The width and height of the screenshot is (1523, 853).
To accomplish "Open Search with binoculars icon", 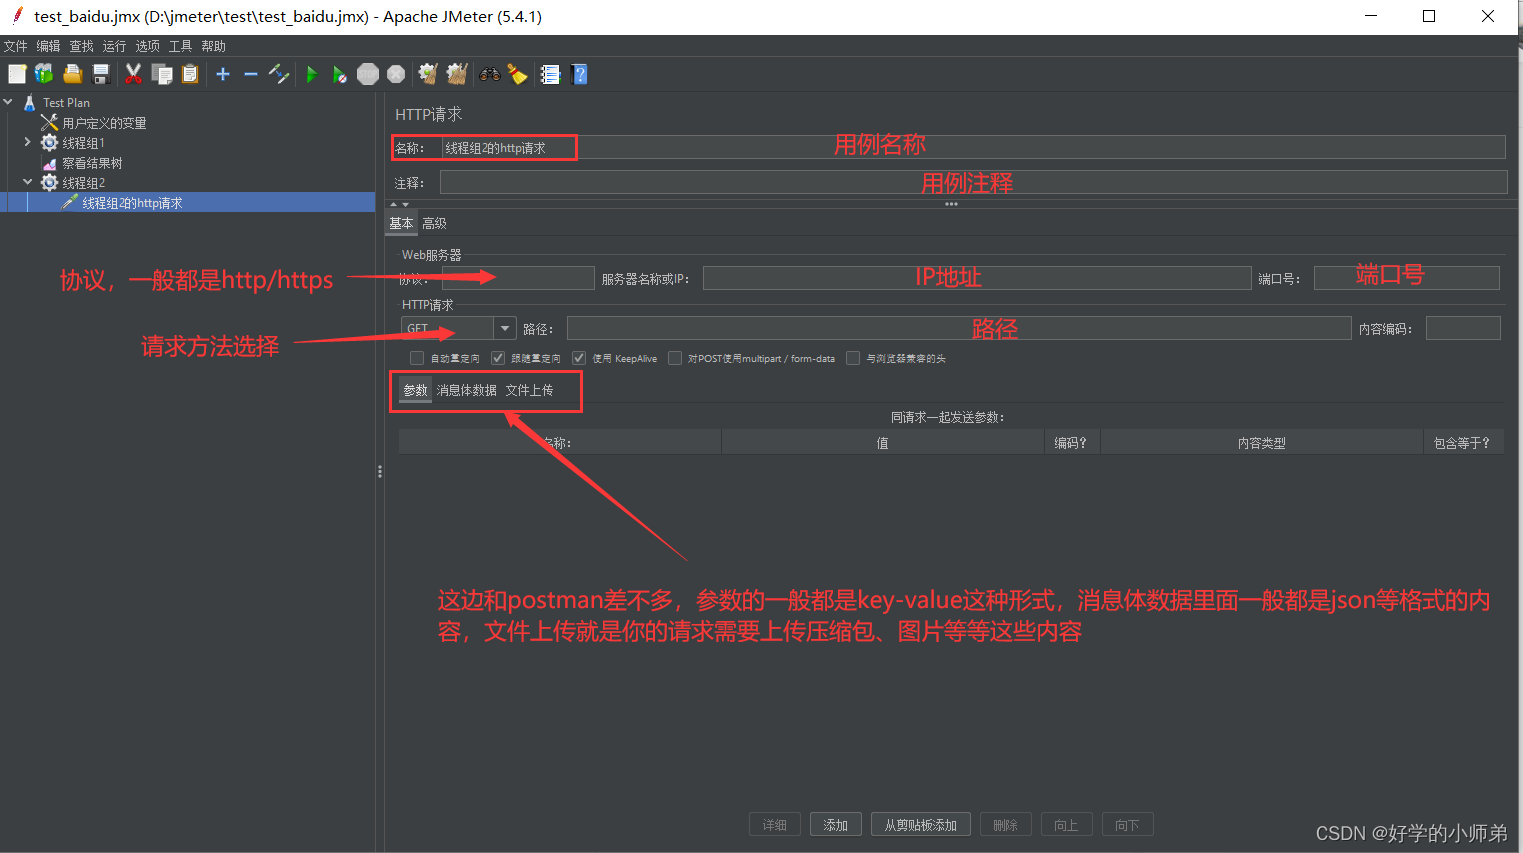I will 489,74.
